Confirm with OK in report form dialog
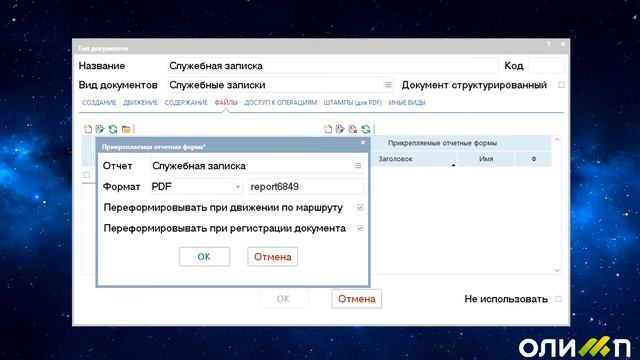The image size is (640, 360). [x=204, y=257]
